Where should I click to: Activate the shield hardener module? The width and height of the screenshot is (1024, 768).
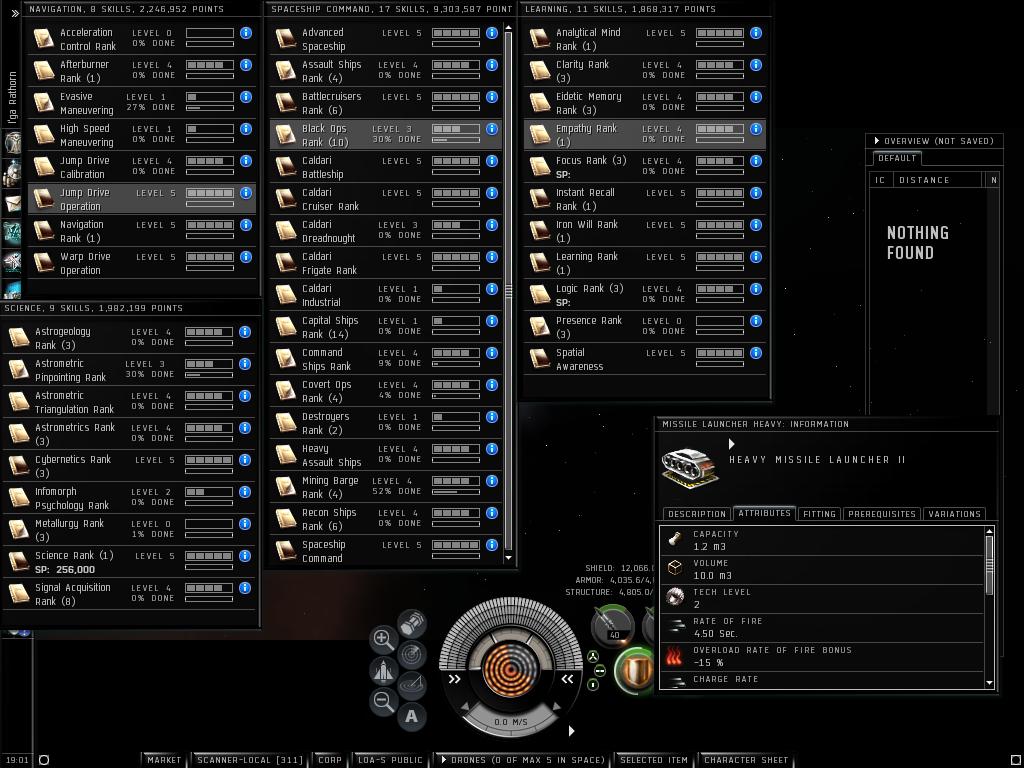[635, 670]
